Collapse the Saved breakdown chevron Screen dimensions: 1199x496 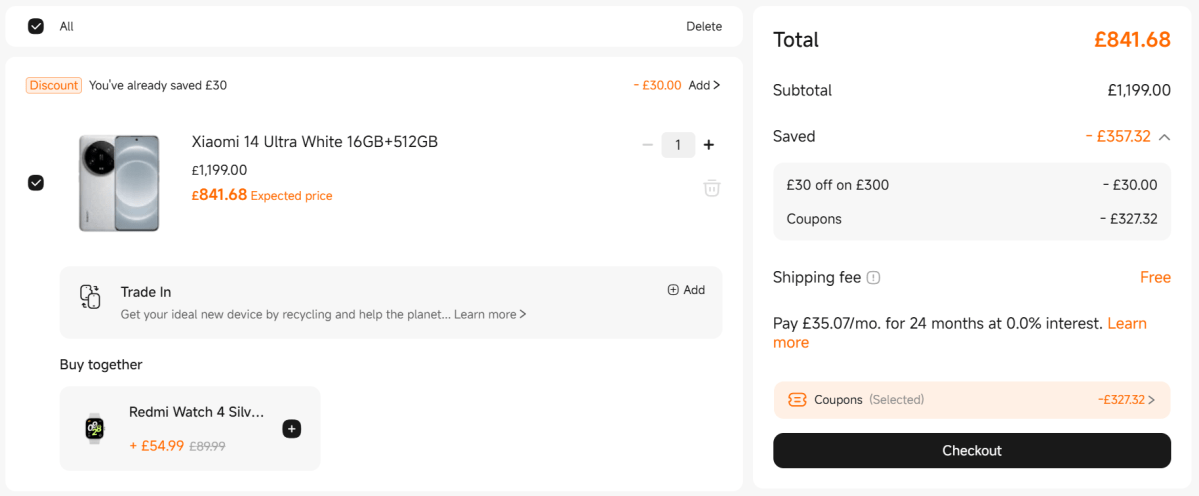pos(1164,137)
